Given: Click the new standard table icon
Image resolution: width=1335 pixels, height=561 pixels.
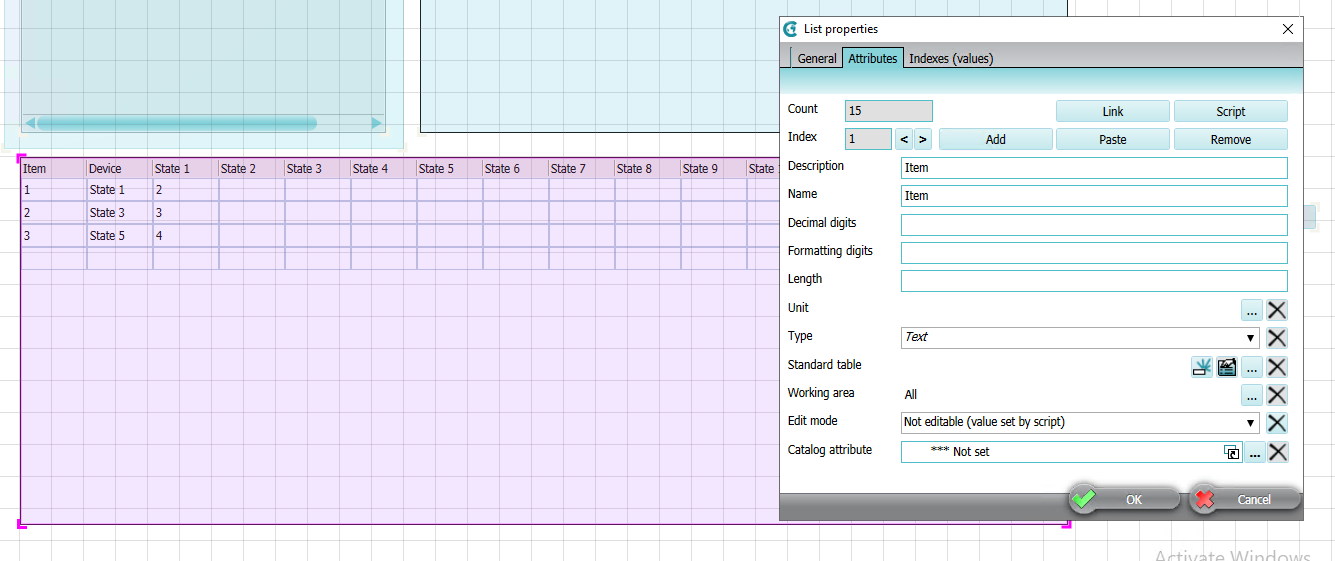Looking at the screenshot, I should pyautogui.click(x=1201, y=367).
